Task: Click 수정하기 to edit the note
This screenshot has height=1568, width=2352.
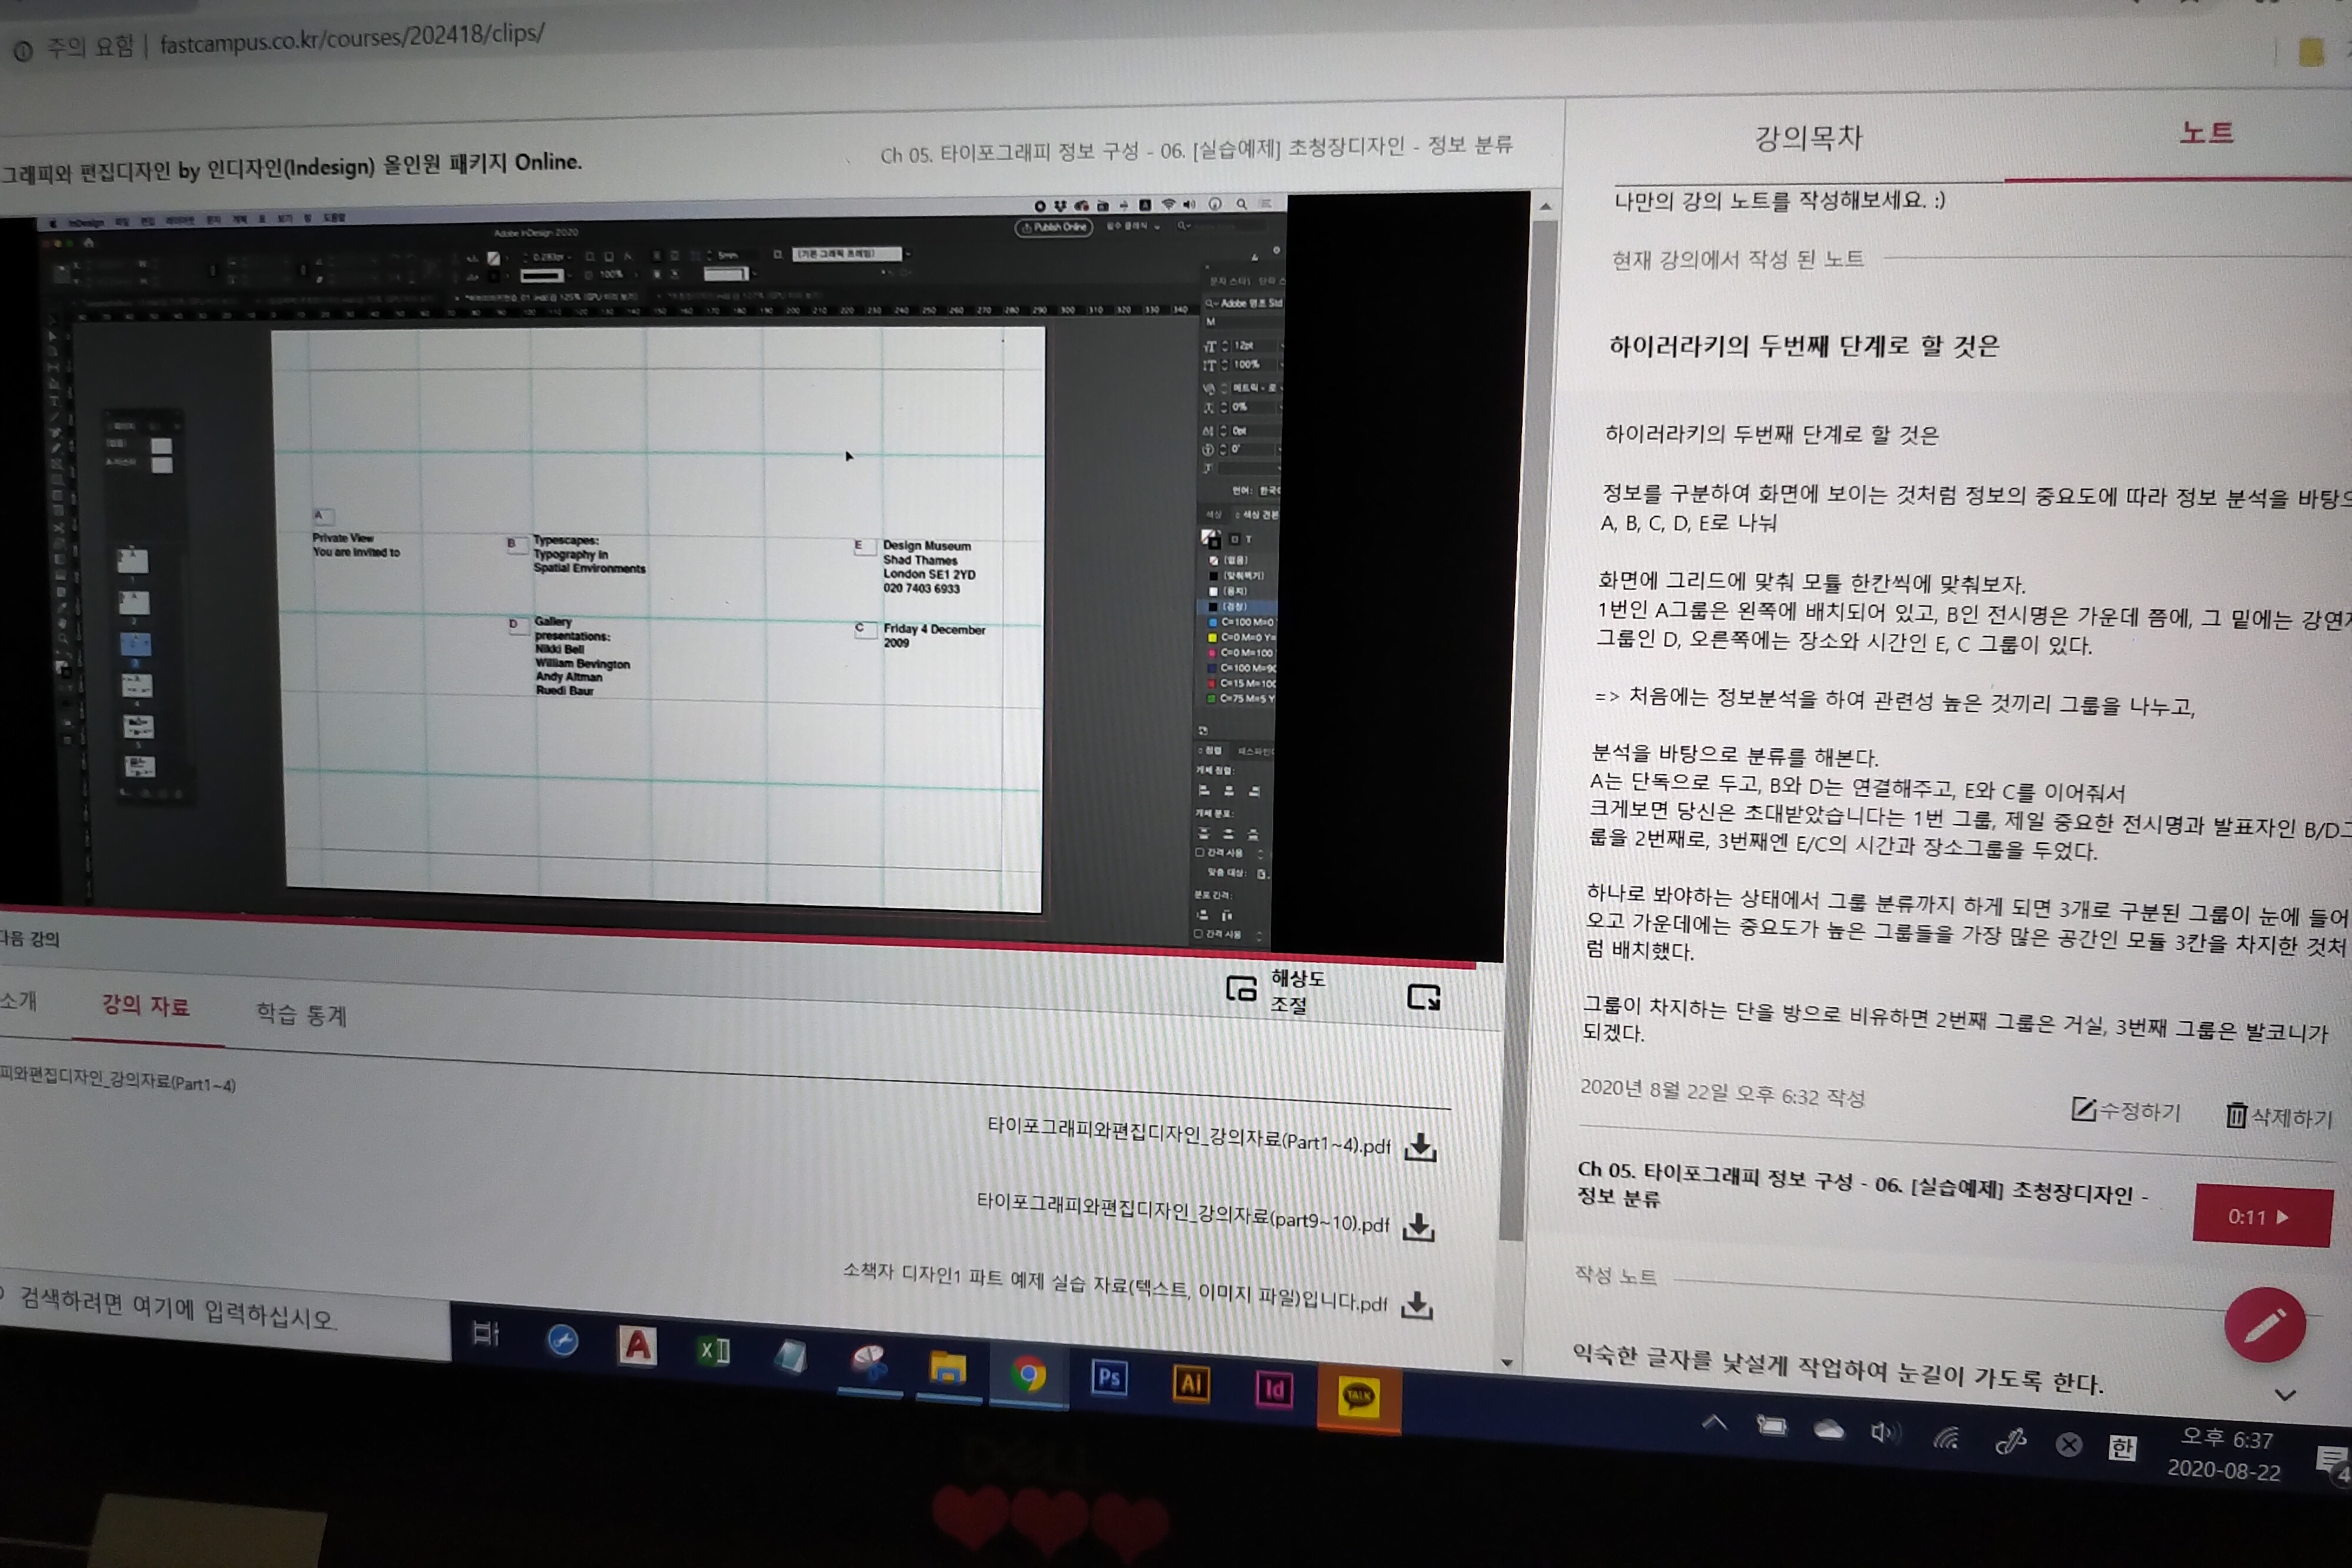Action: [x=2126, y=1110]
